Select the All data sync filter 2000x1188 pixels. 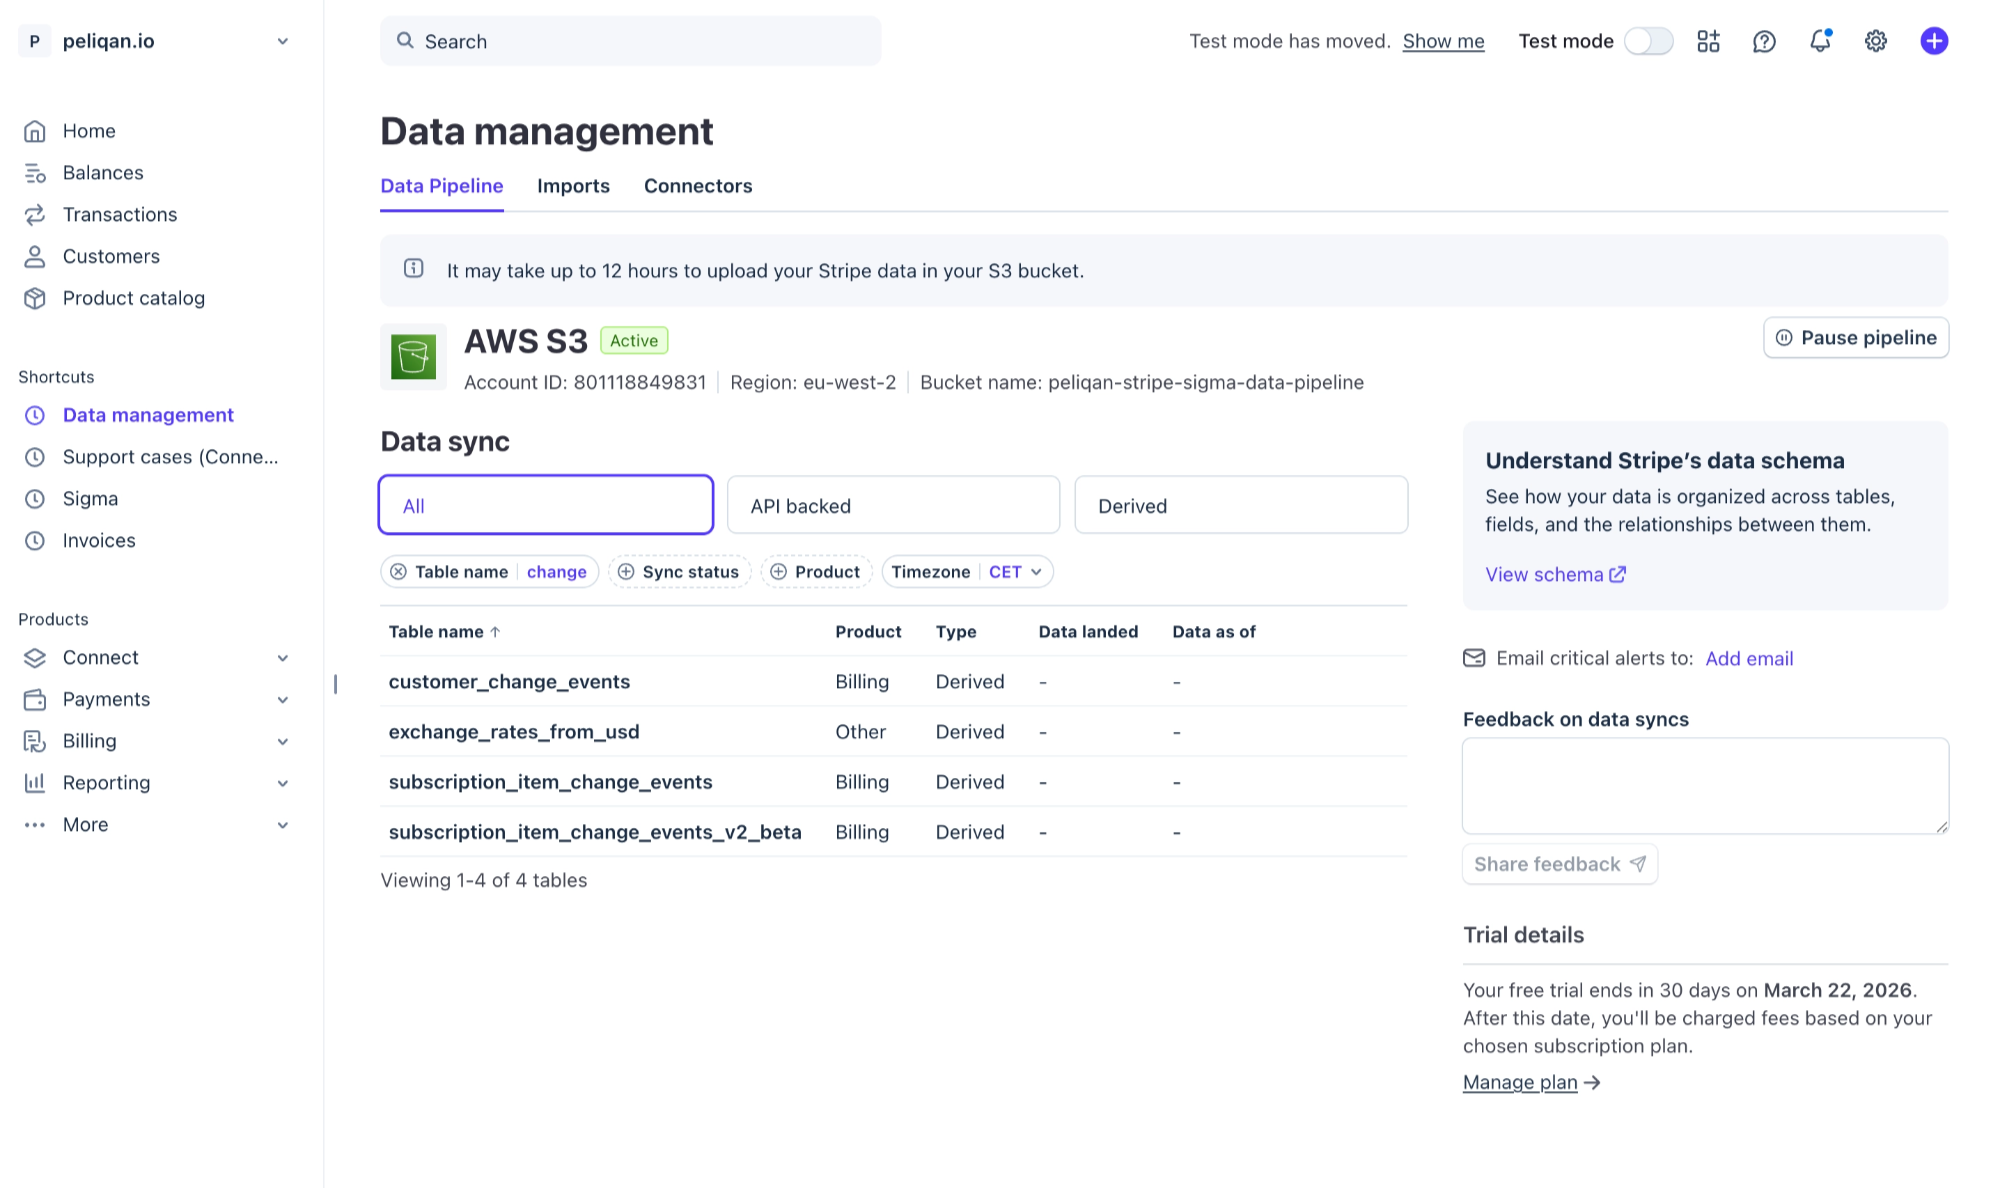pyautogui.click(x=546, y=505)
